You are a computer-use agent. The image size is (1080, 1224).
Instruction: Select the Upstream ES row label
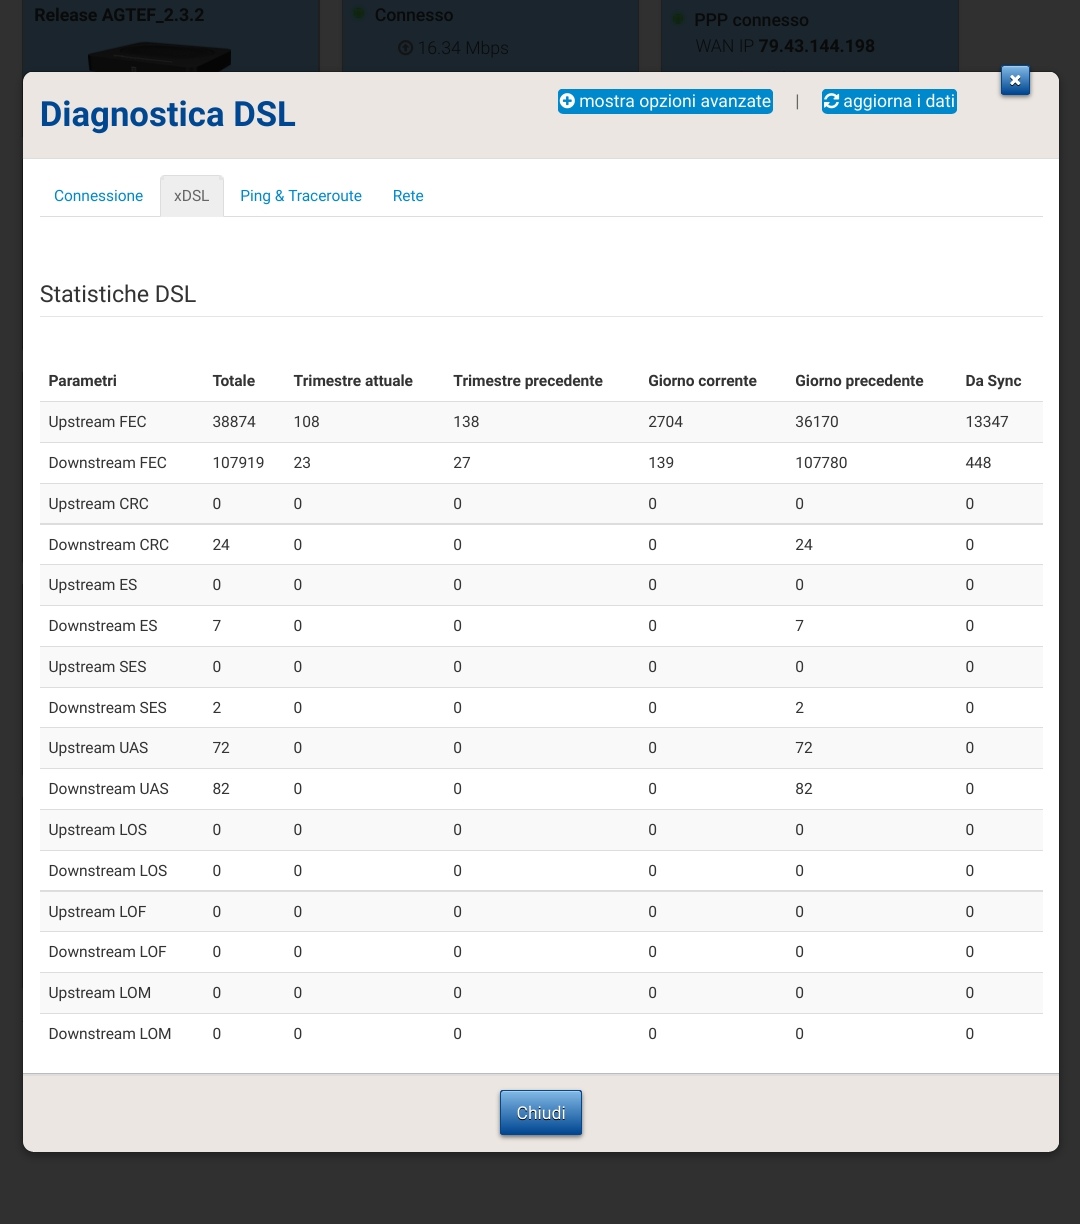93,585
